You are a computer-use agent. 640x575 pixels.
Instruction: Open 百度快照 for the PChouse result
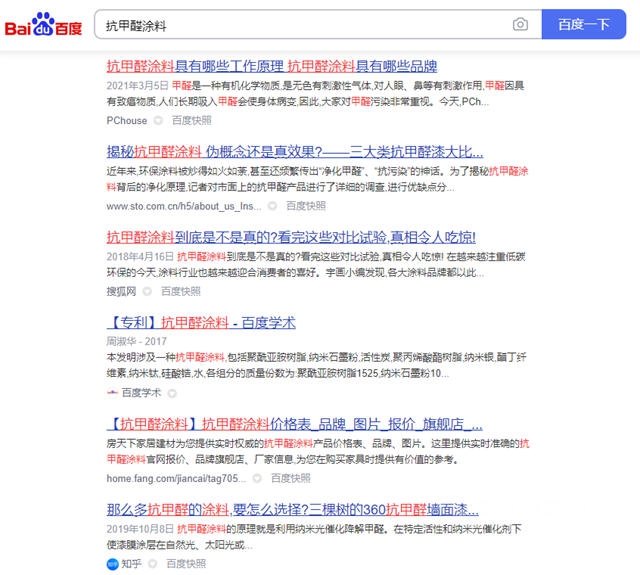[191, 120]
